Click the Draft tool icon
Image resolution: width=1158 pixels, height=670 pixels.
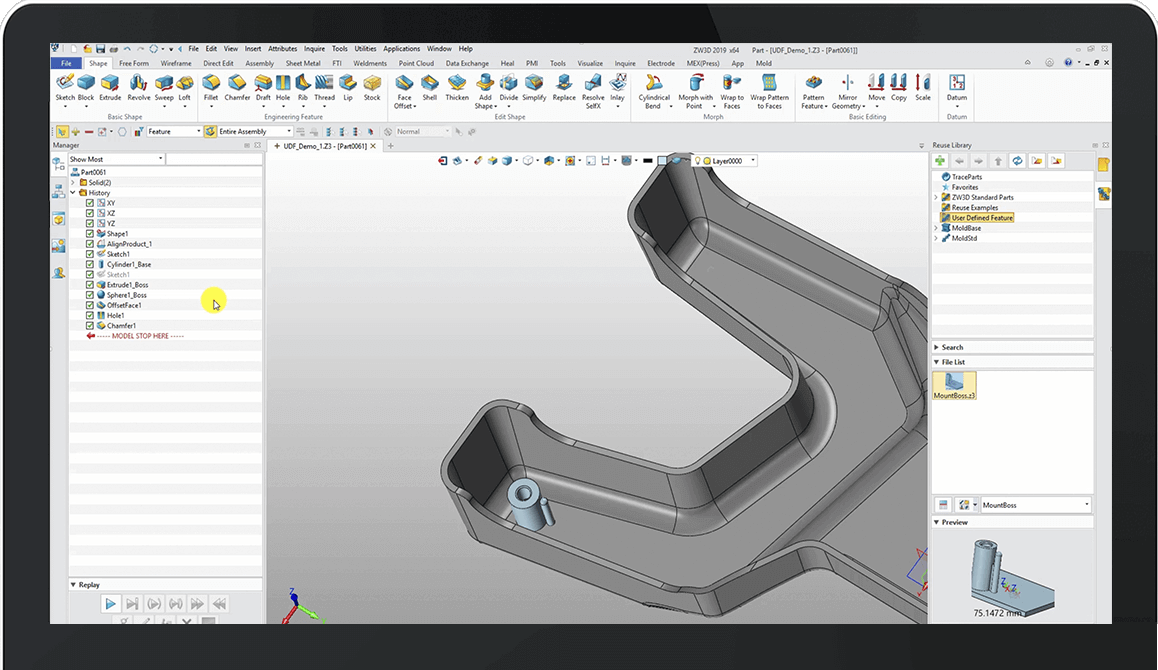click(263, 88)
